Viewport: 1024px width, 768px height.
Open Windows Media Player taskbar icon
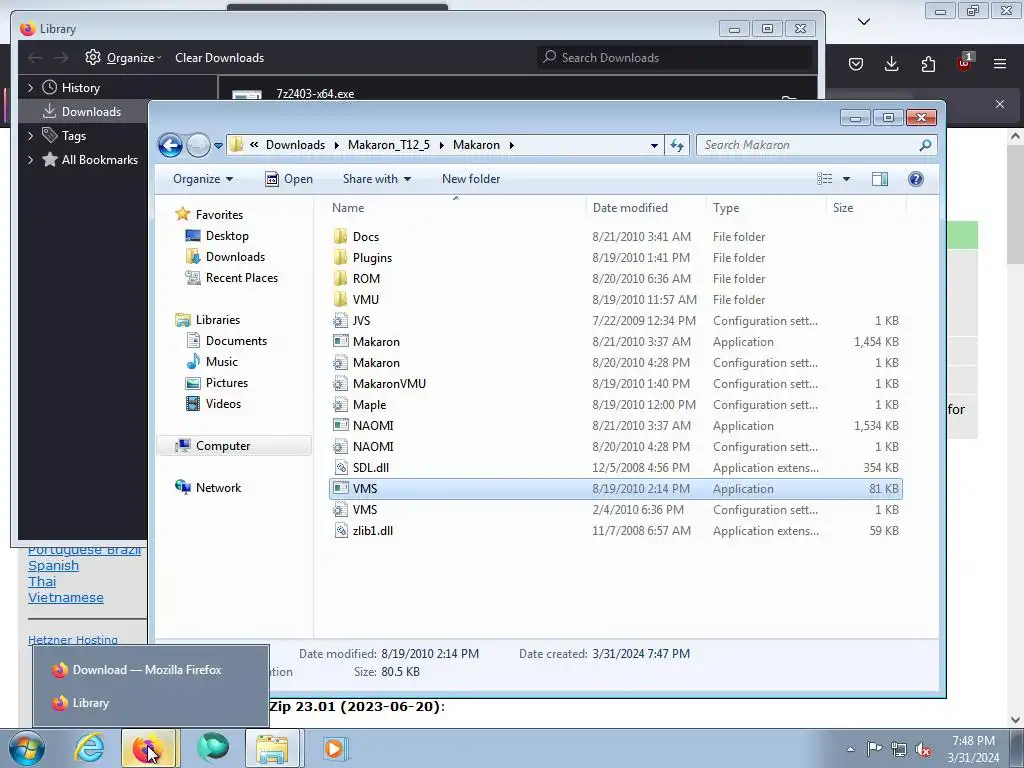(335, 748)
